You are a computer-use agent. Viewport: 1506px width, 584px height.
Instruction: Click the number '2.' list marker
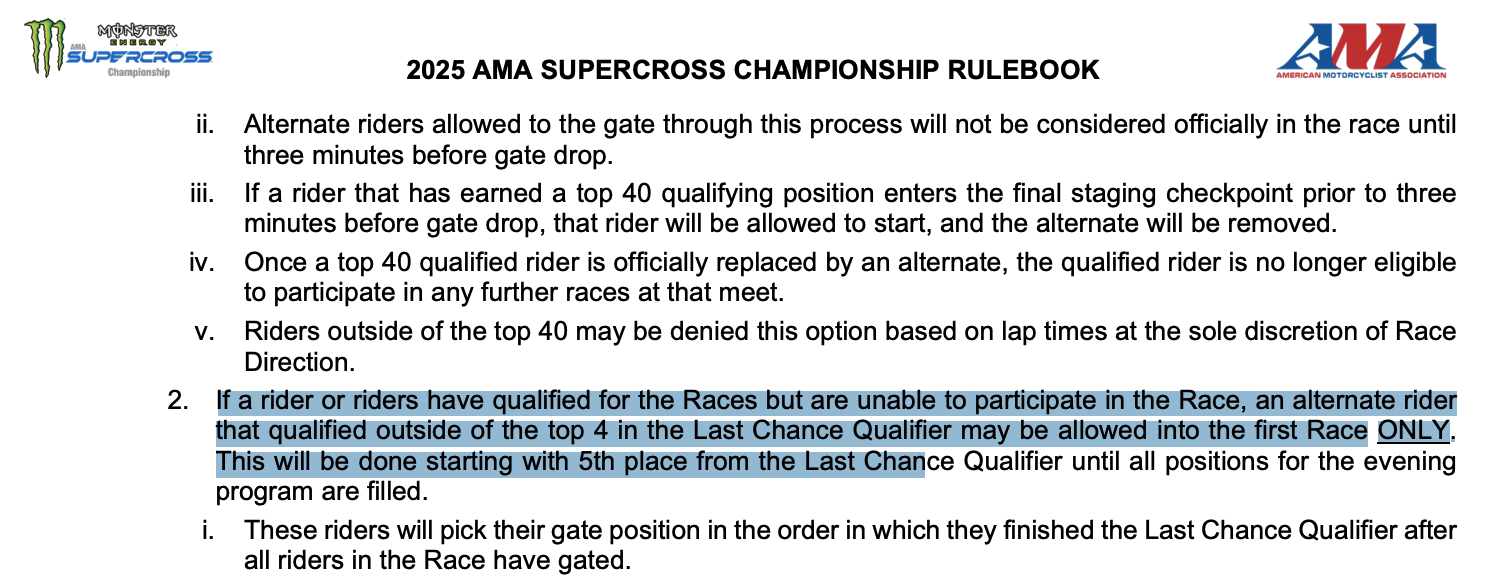pos(178,401)
